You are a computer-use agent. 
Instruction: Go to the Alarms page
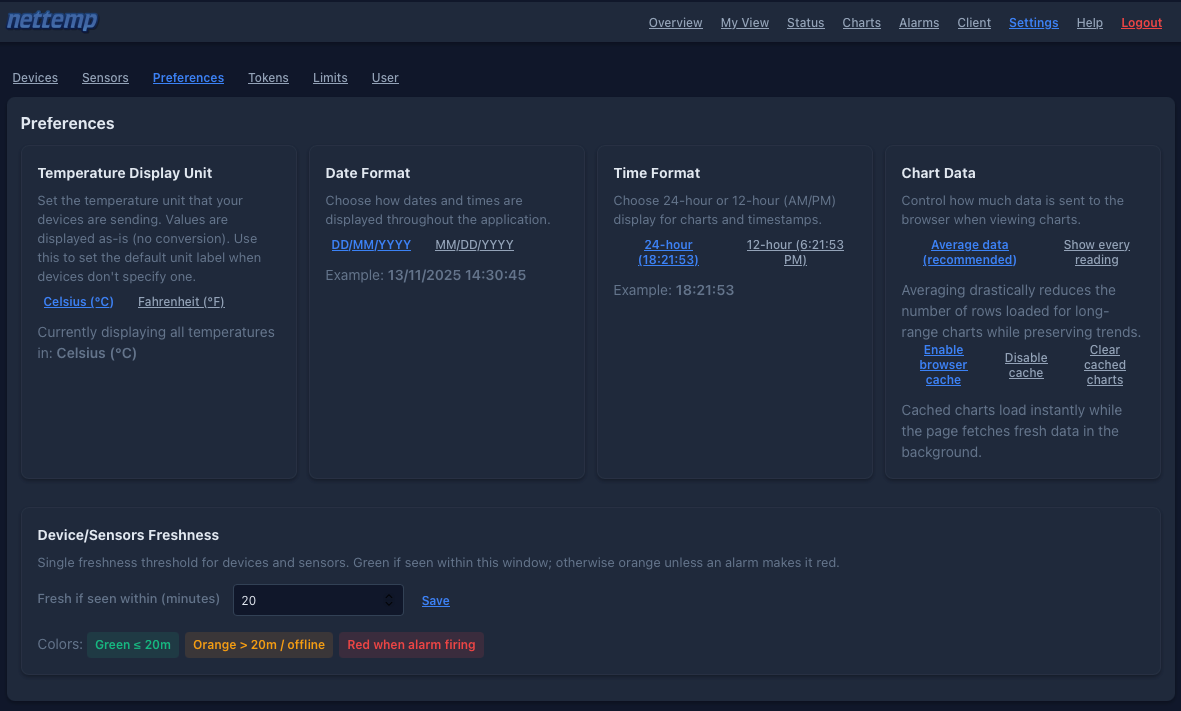coord(918,23)
